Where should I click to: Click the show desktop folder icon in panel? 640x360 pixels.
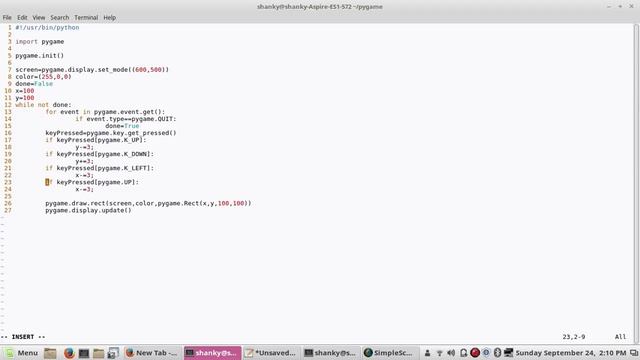(x=50, y=353)
